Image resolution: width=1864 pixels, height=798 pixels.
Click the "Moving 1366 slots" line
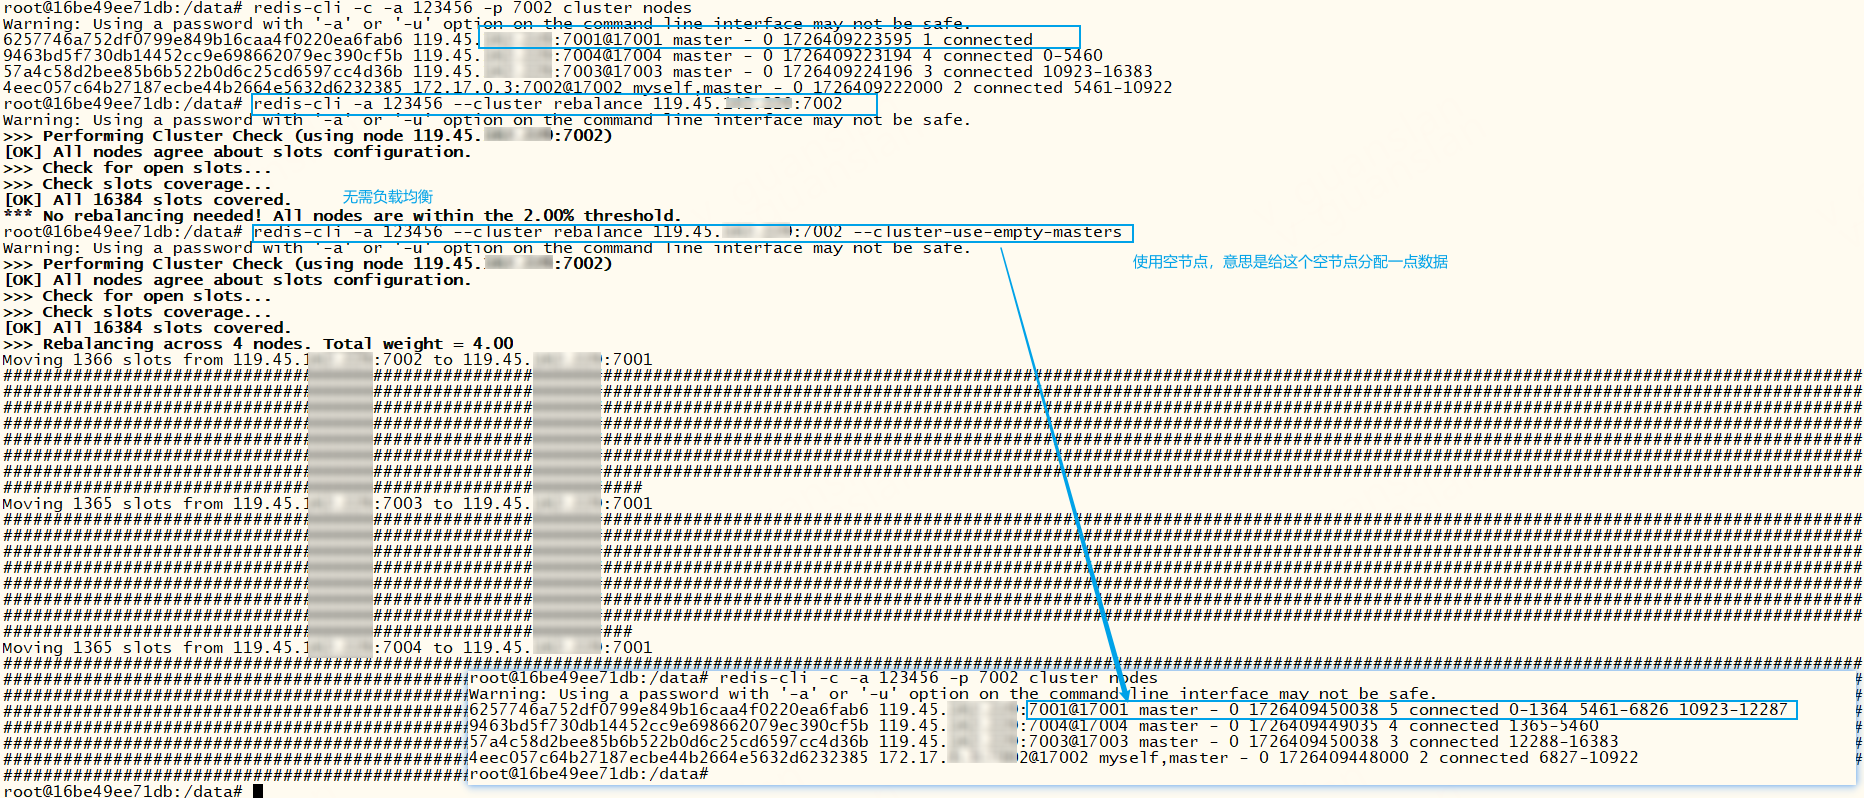click(327, 360)
